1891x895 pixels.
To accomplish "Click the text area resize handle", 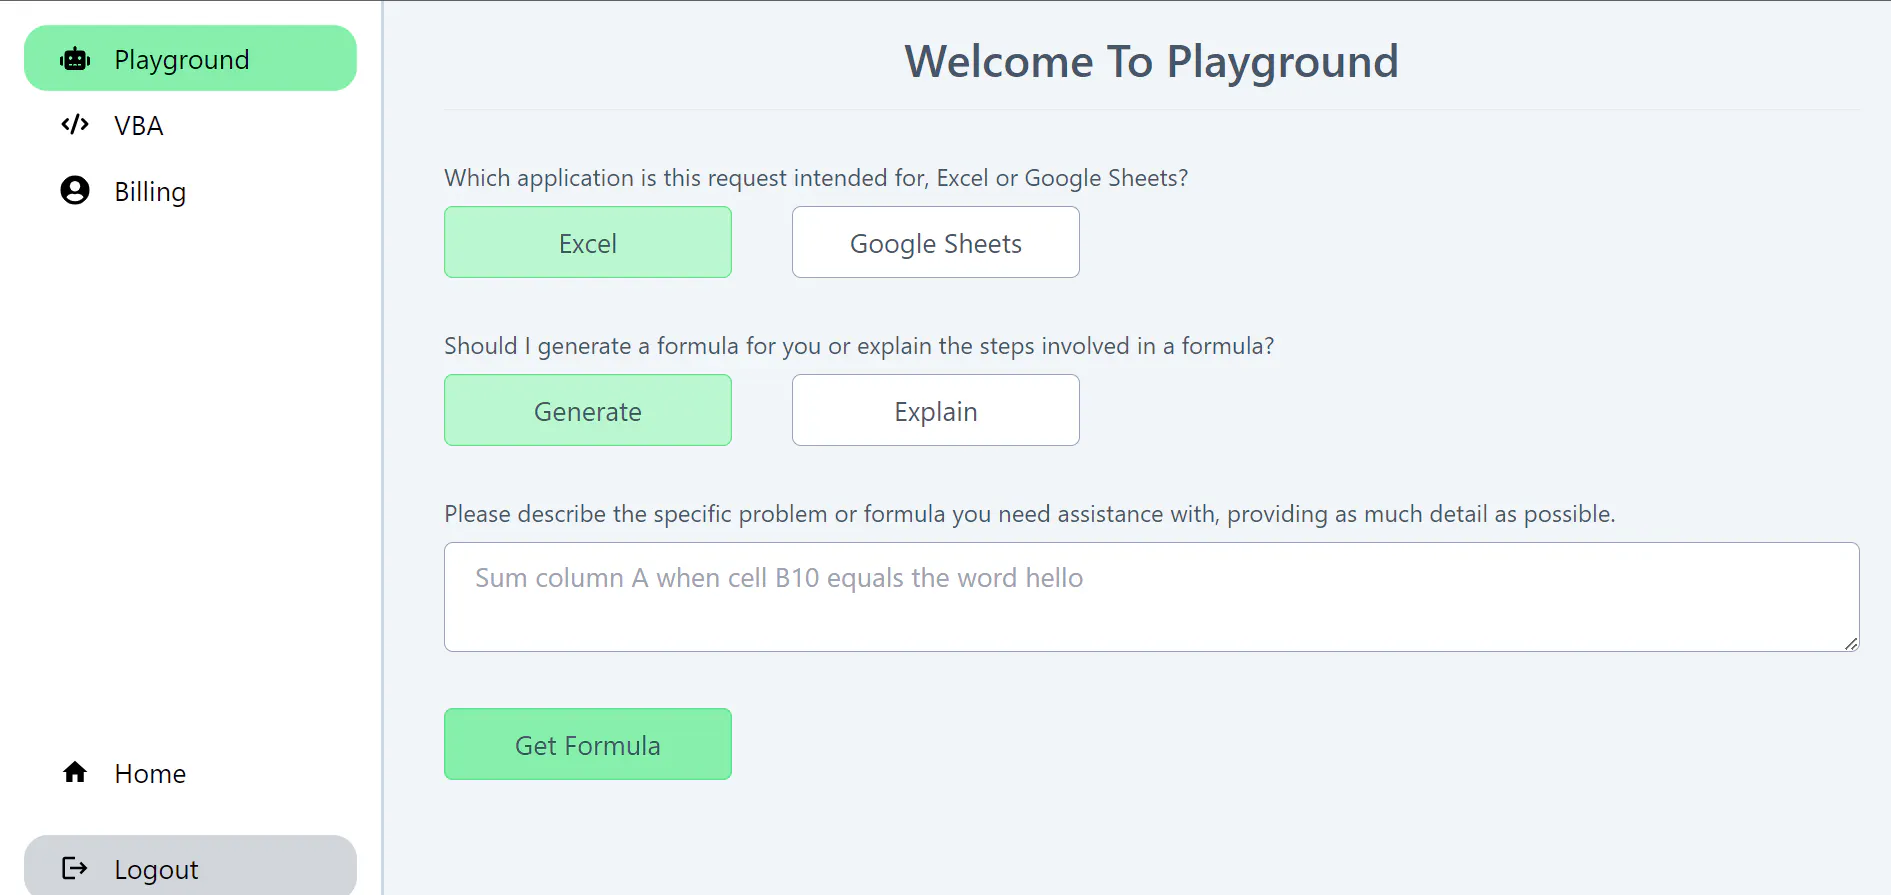I will click(x=1851, y=644).
